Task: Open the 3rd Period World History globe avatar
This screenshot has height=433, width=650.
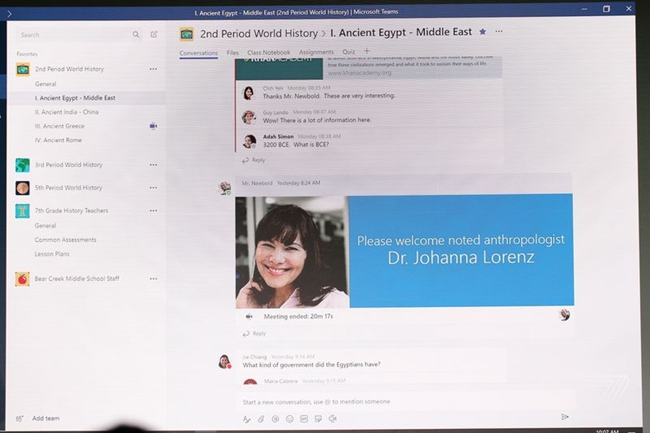Action: [23, 165]
